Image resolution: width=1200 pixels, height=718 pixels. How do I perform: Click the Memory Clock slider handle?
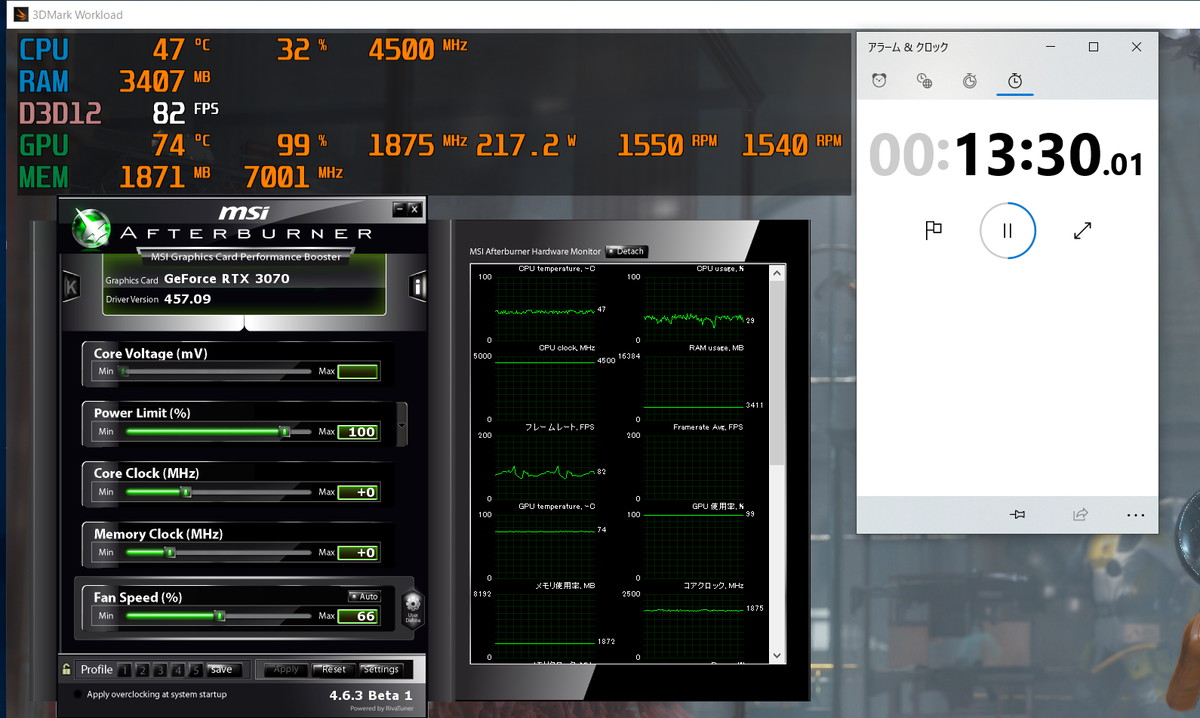click(x=170, y=552)
